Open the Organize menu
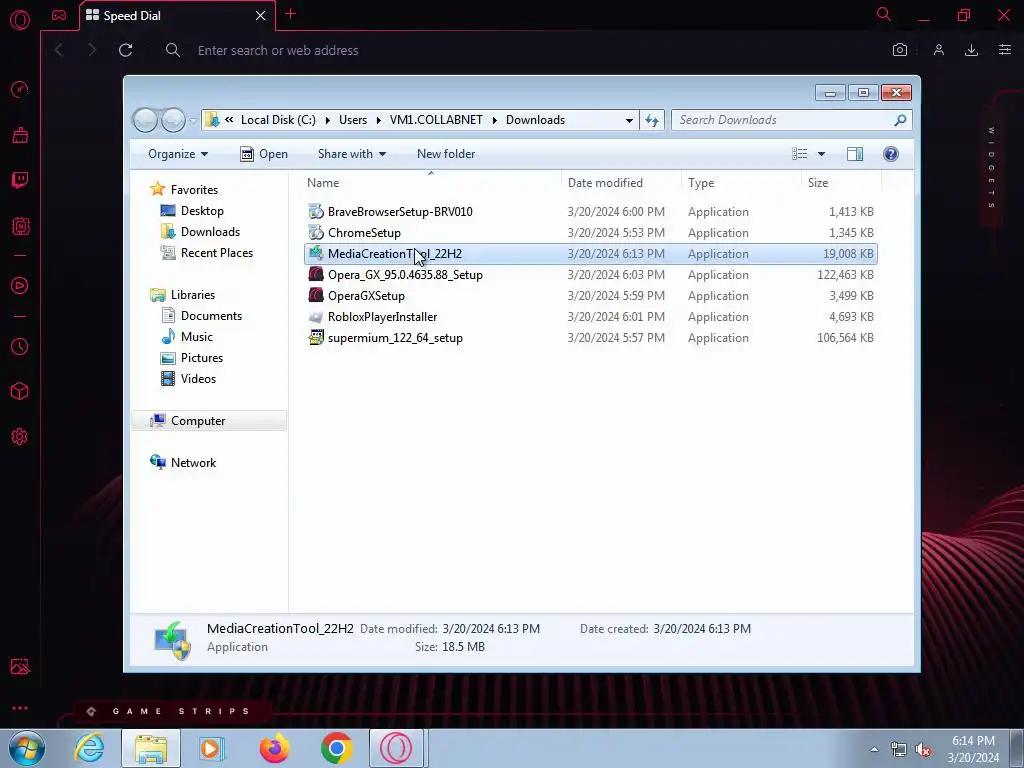 [178, 154]
